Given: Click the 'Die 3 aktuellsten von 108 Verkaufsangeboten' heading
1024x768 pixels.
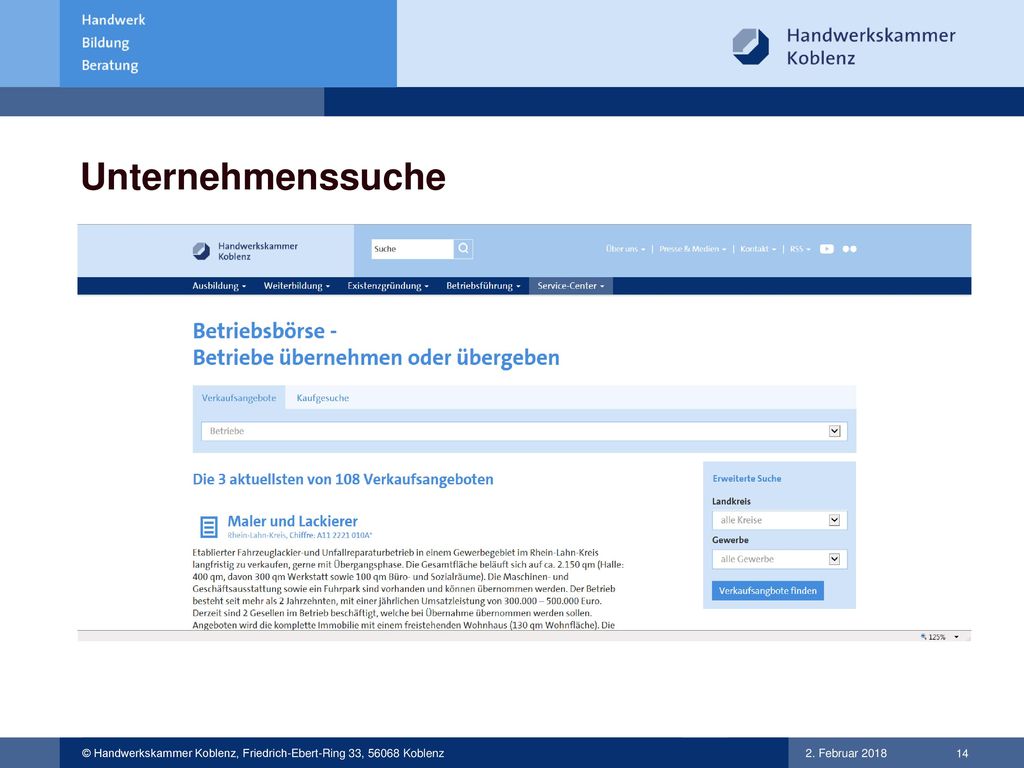Looking at the screenshot, I should coord(343,479).
